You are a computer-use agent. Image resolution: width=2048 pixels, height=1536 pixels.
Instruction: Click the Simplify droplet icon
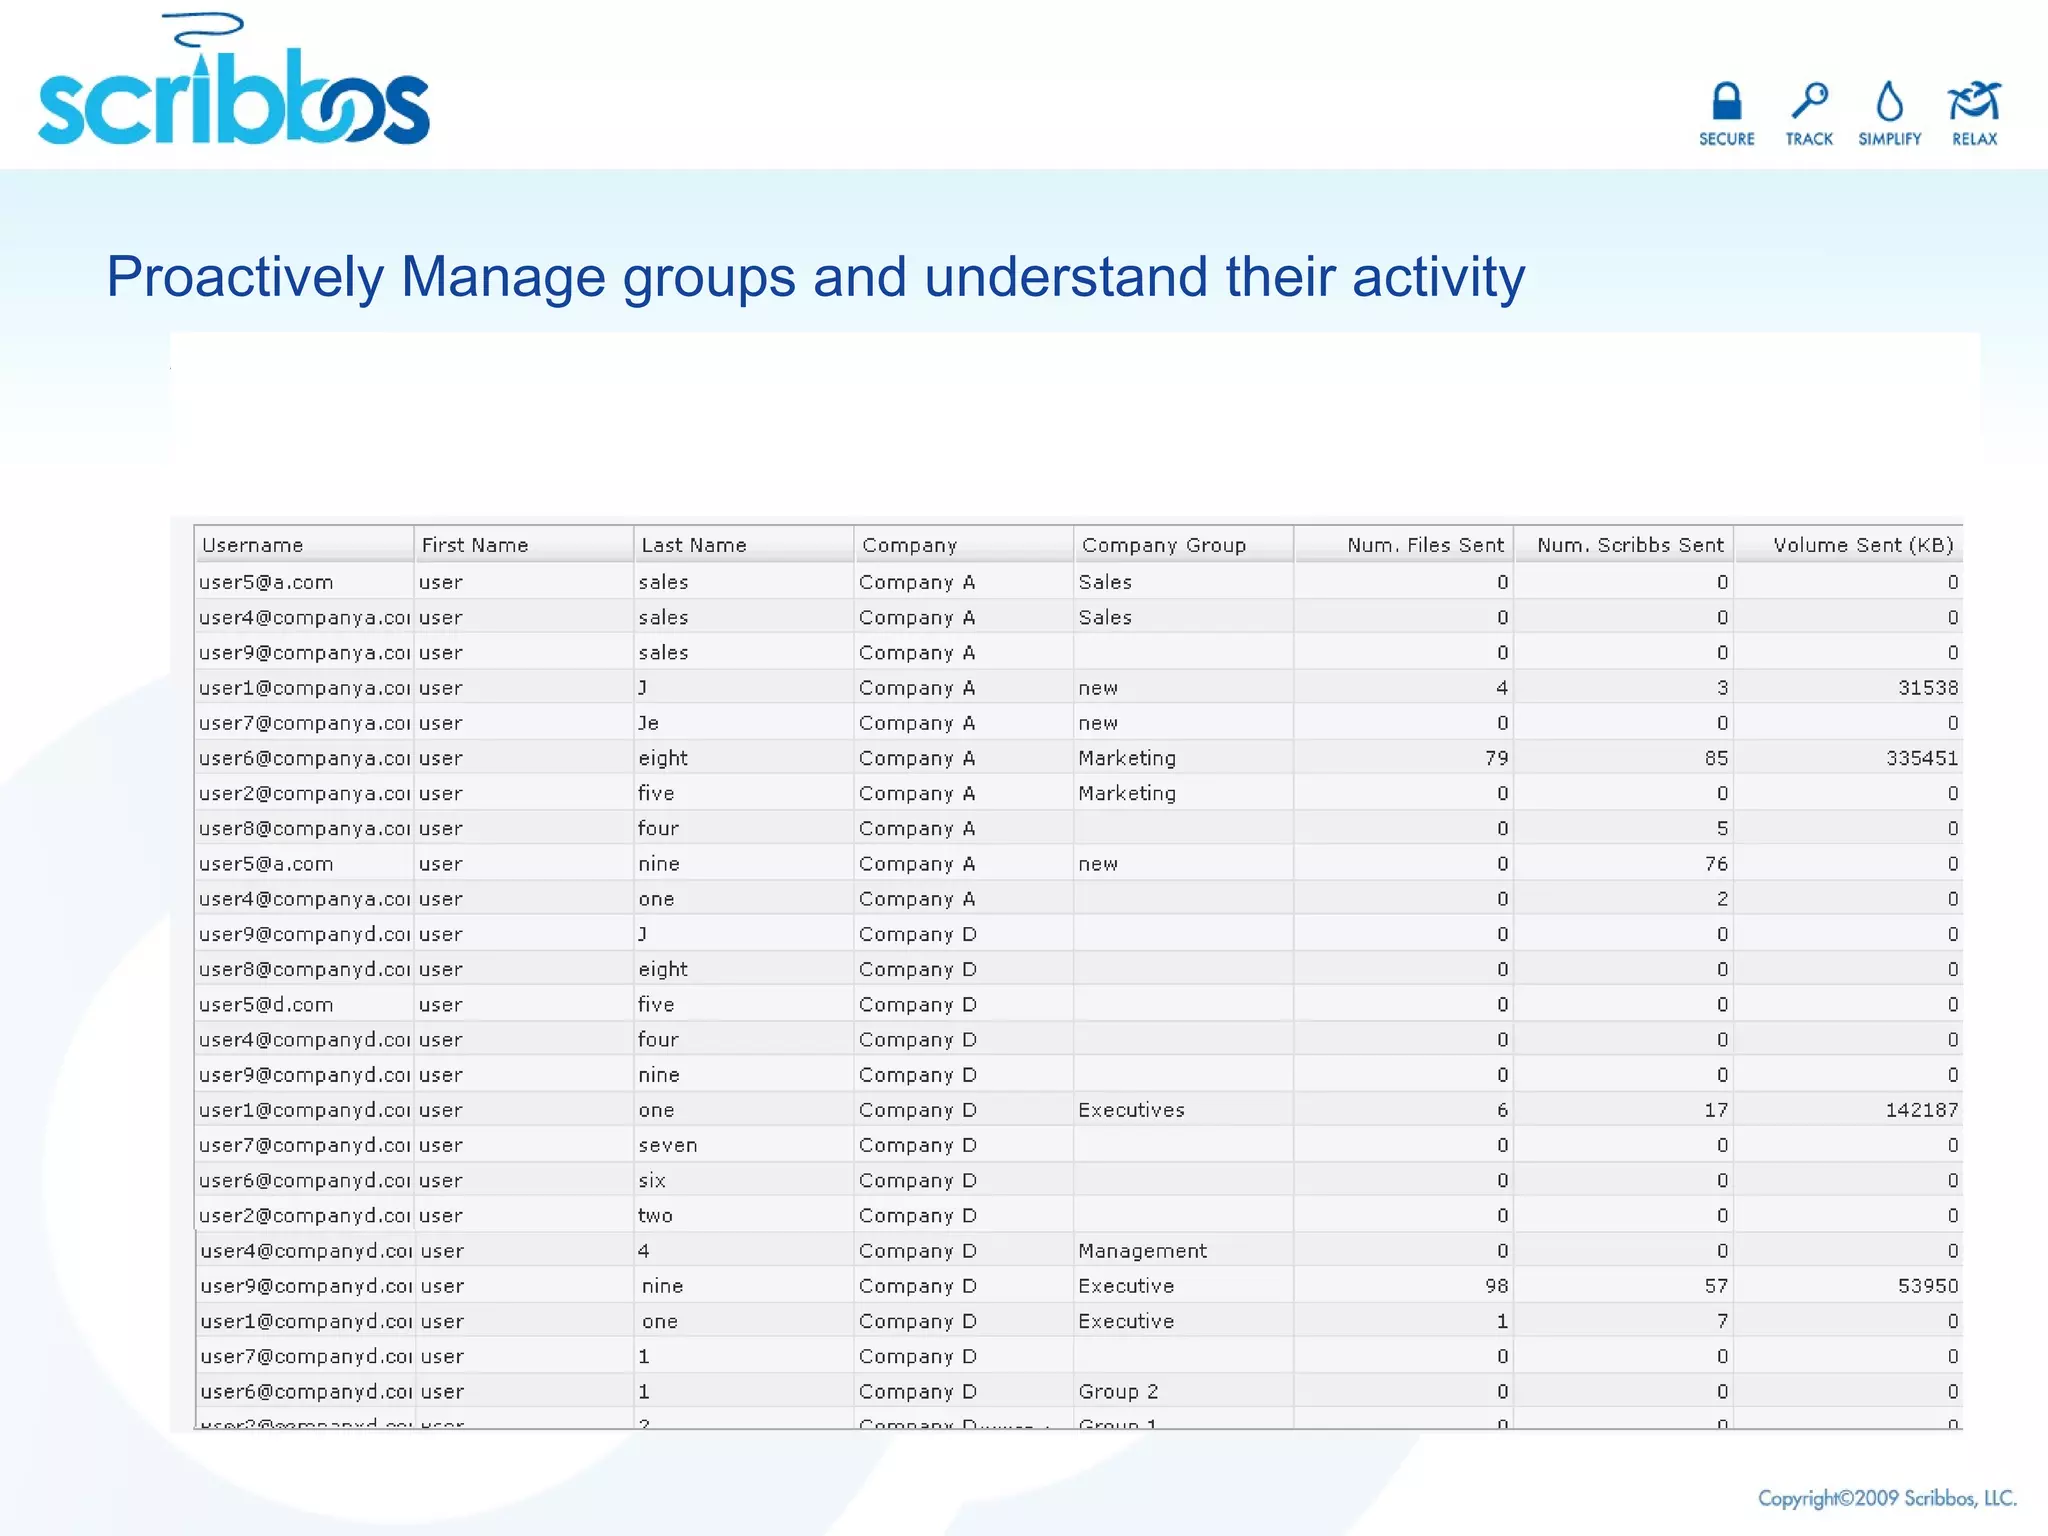1889,101
